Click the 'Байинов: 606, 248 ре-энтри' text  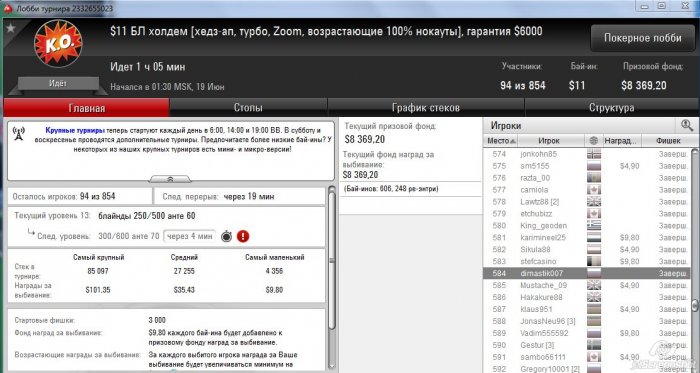click(x=391, y=189)
